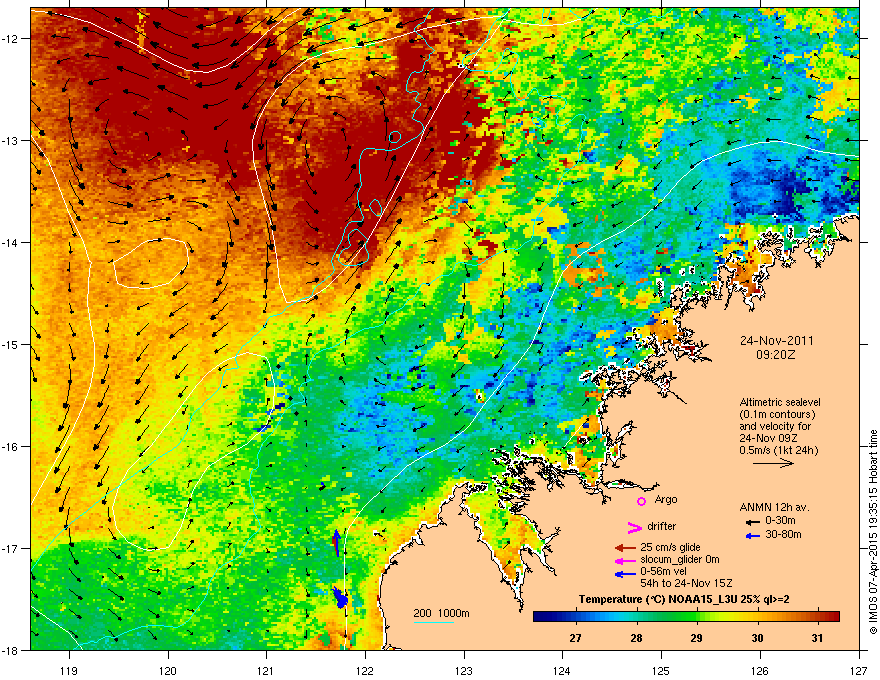Click the colorbar tick label '30'
880x680 pixels.
point(758,638)
